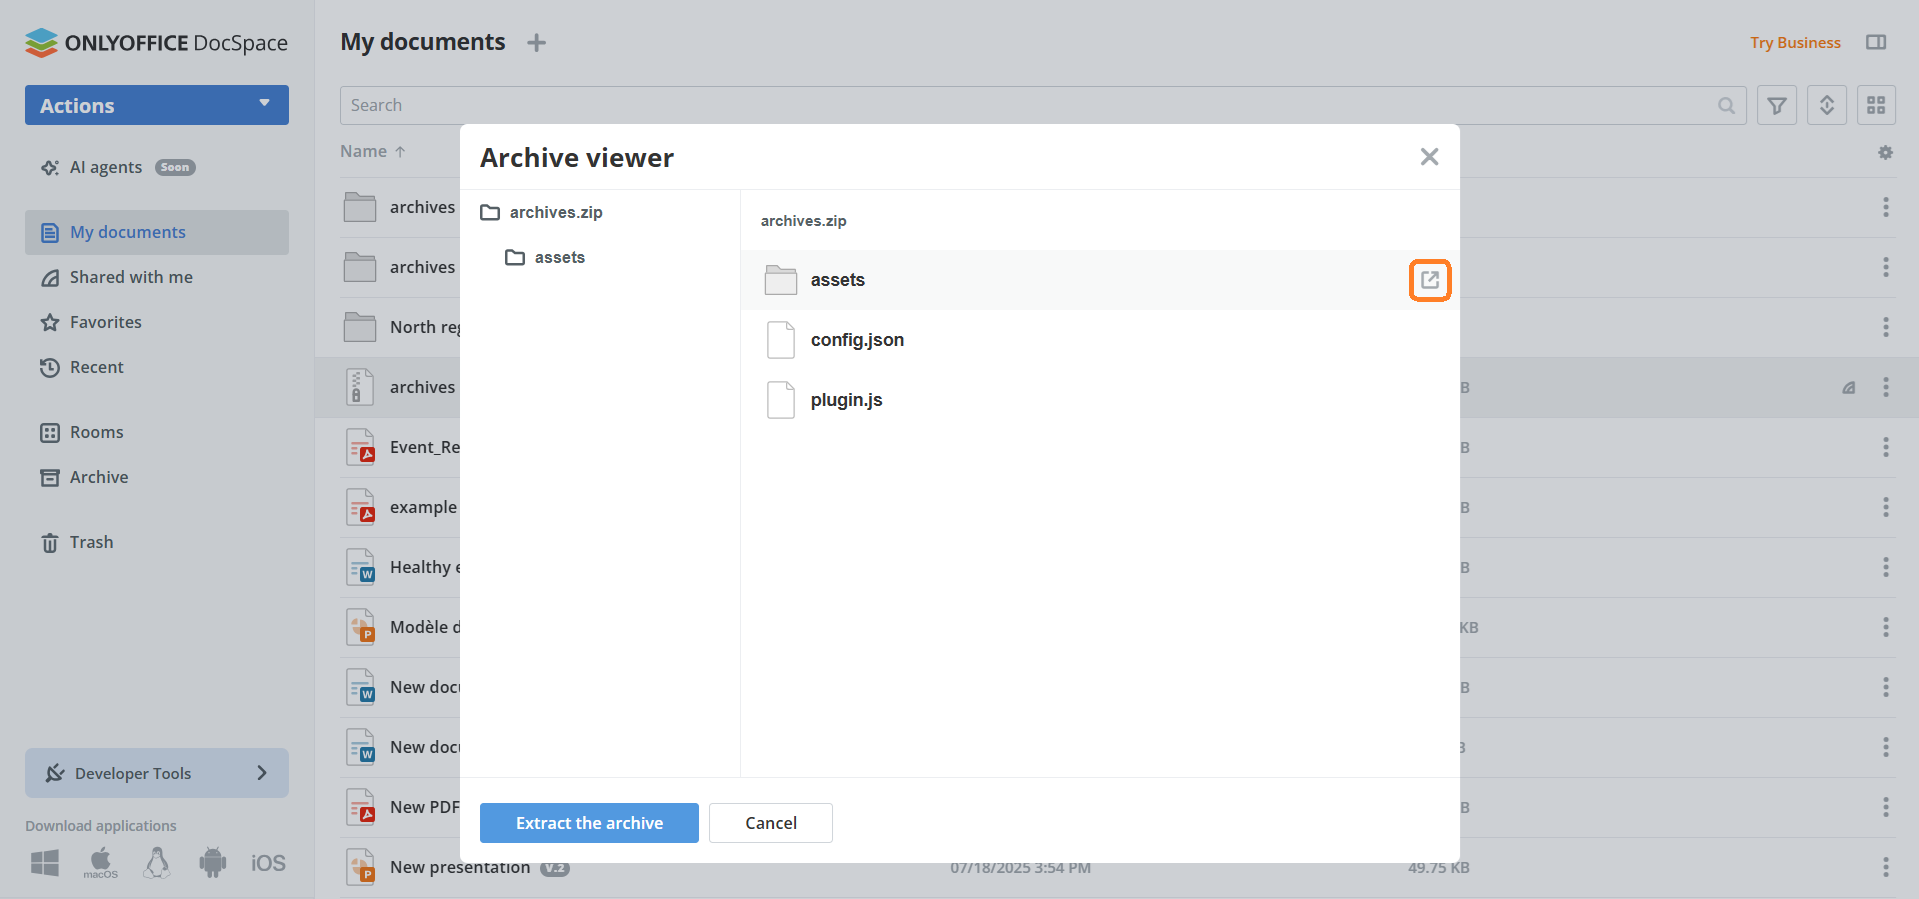The height and width of the screenshot is (899, 1919).
Task: Toggle the info panel icon
Action: (x=1876, y=42)
